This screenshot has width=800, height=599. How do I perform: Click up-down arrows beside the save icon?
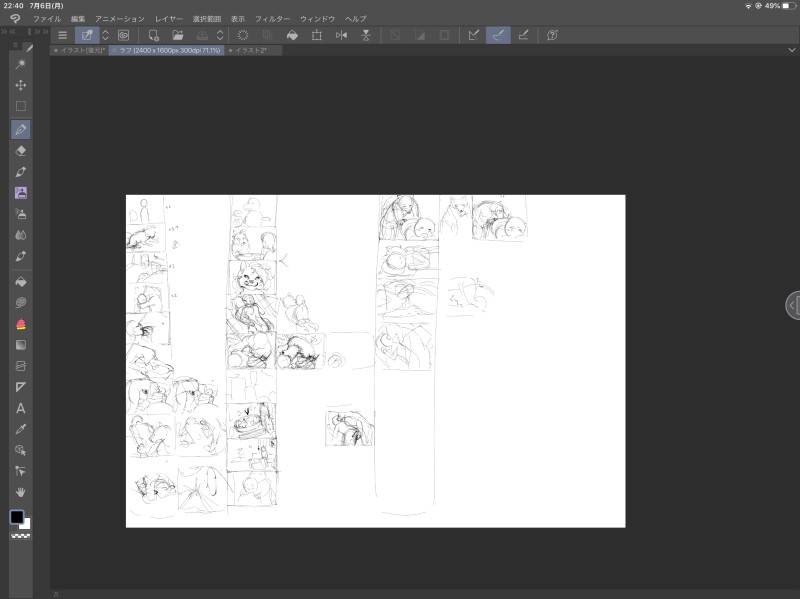pyautogui.click(x=221, y=35)
